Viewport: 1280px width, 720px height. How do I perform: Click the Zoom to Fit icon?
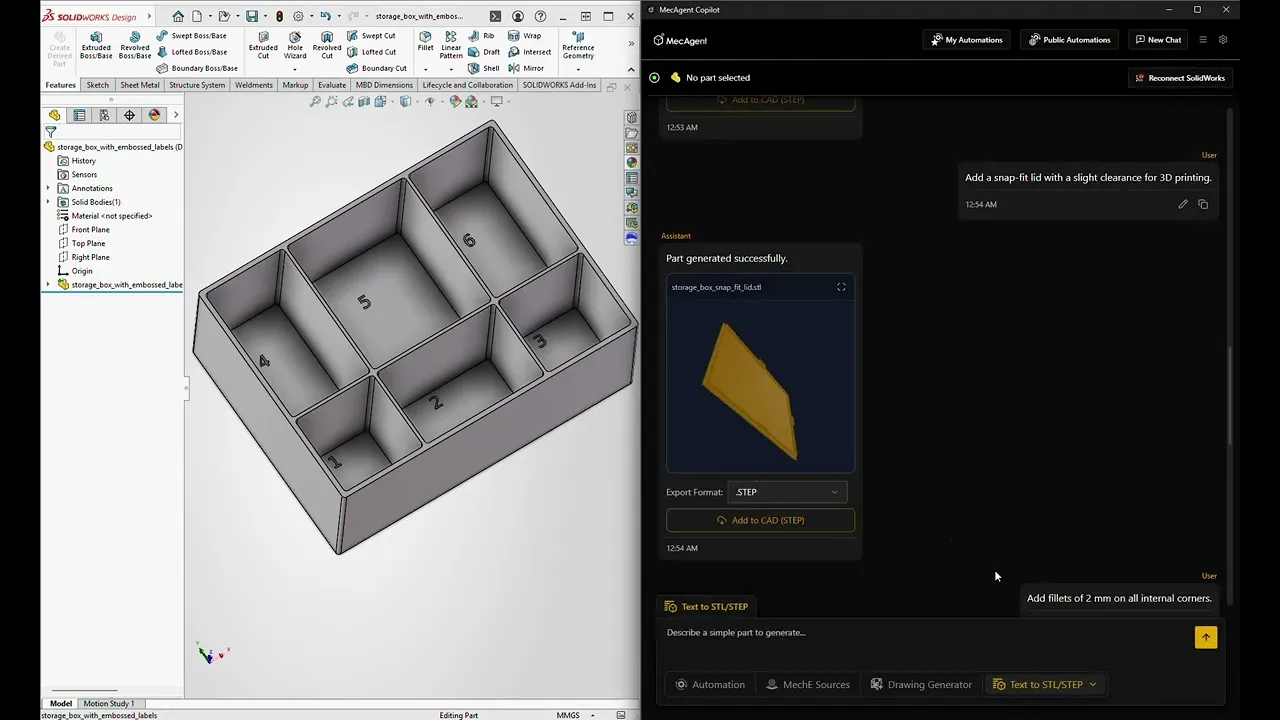[x=315, y=101]
